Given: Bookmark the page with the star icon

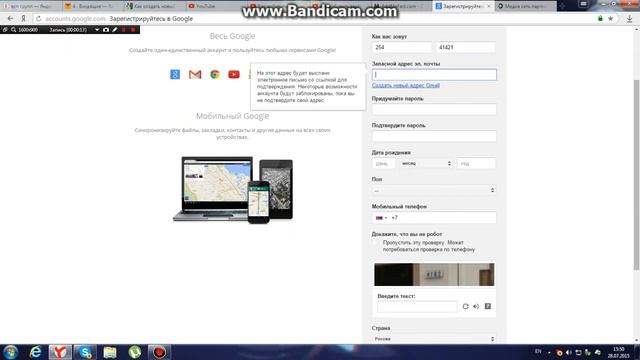Looking at the screenshot, I should pos(610,18).
